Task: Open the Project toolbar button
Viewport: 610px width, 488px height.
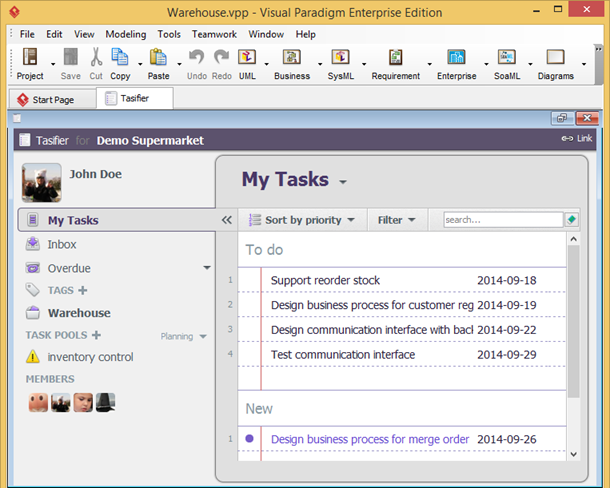Action: coord(30,64)
